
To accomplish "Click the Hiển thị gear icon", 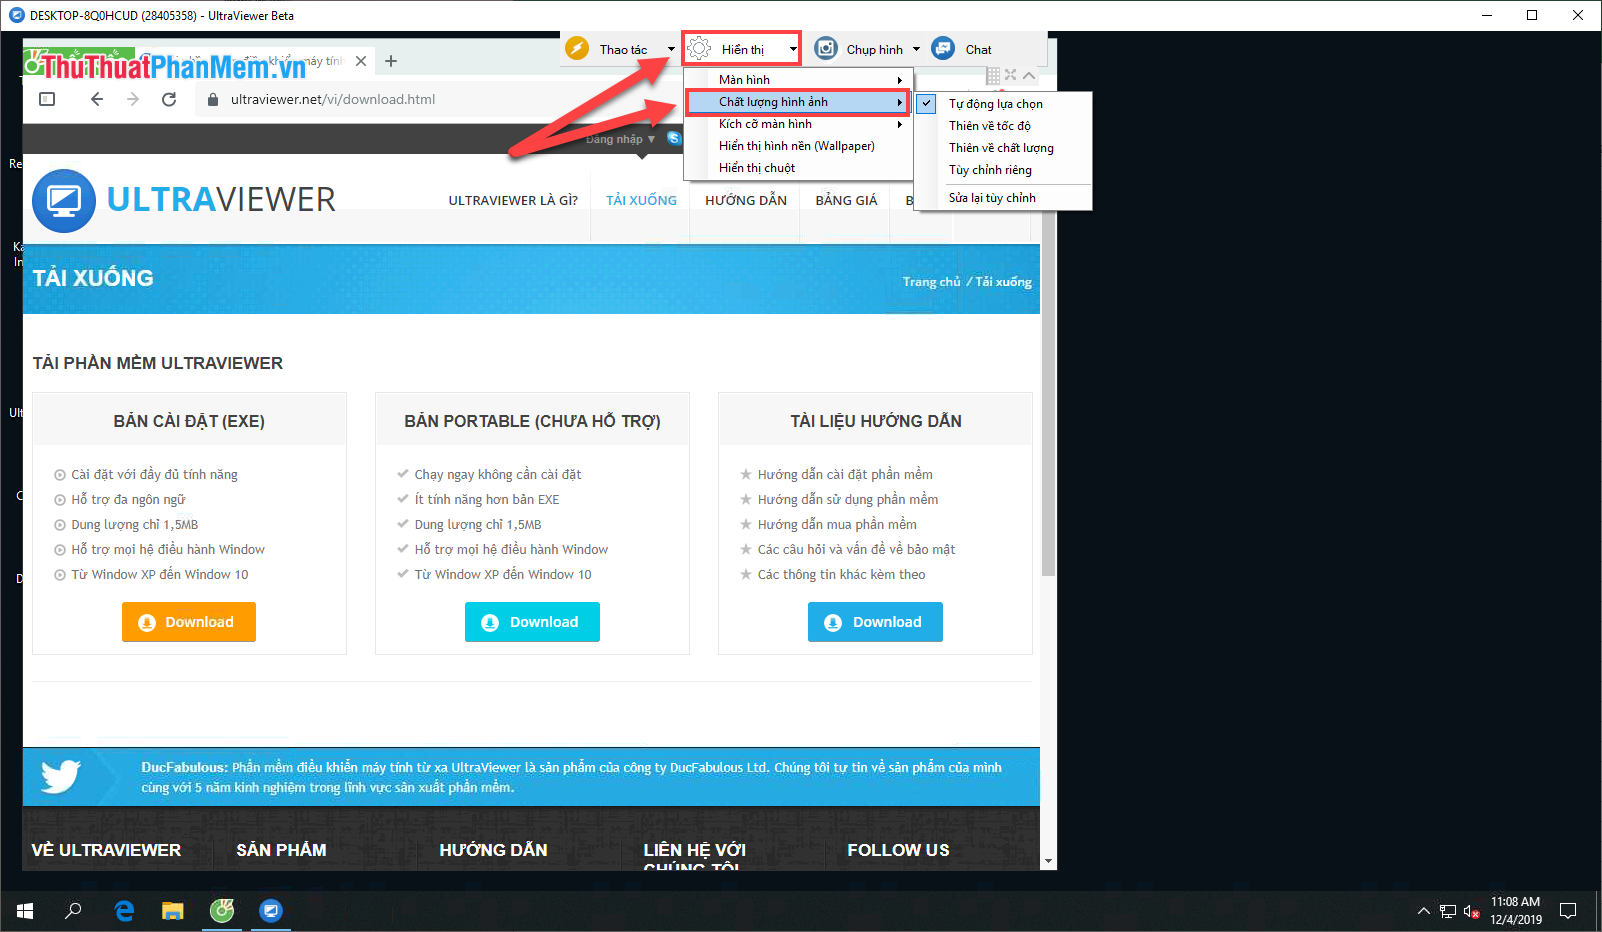I will (699, 49).
